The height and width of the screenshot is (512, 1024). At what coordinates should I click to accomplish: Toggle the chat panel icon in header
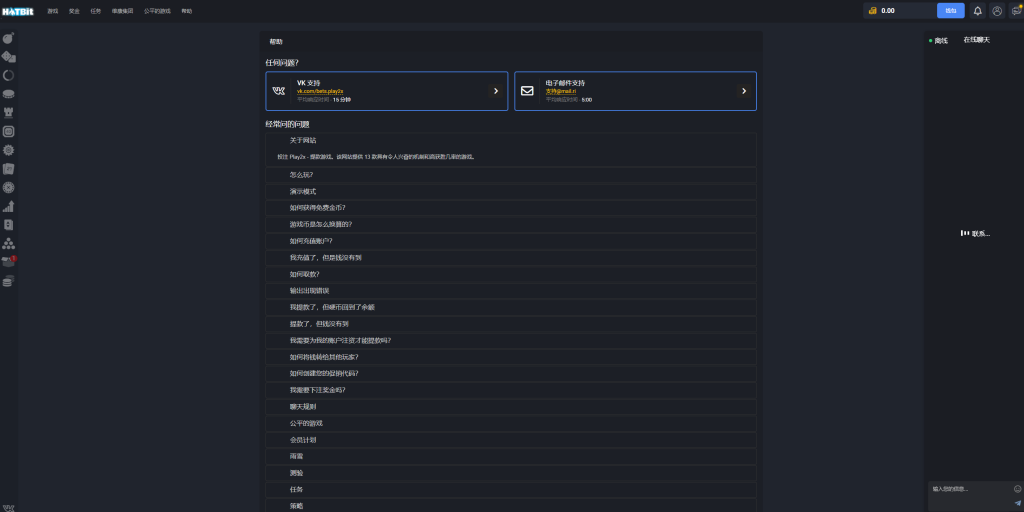pos(1016,10)
